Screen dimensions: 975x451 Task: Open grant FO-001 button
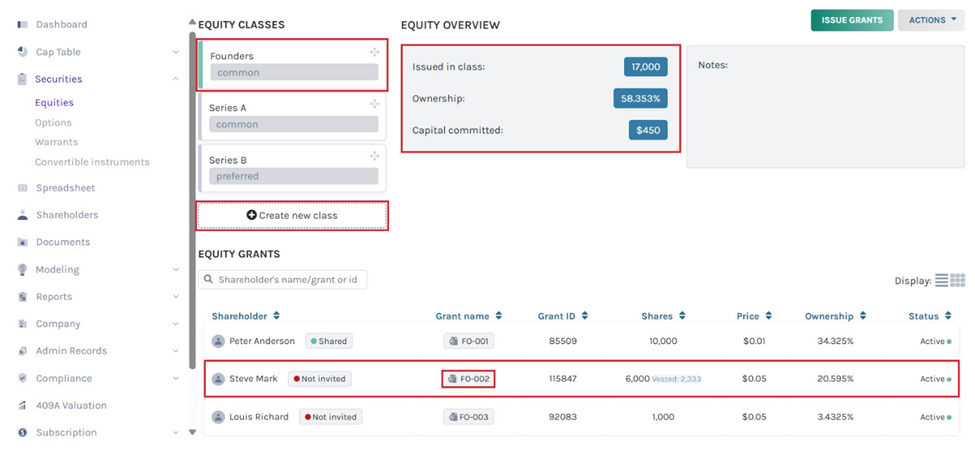[x=469, y=341]
